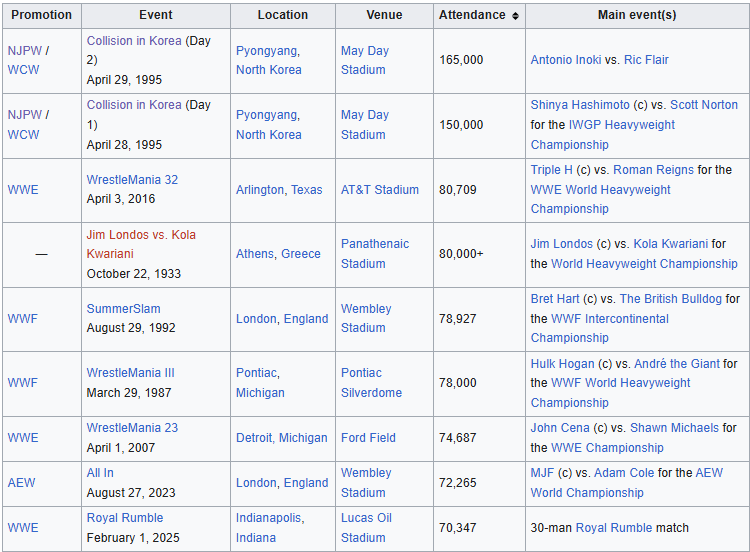This screenshot has width=750, height=552.
Task: Open the Ric Flair link
Action: 646,60
